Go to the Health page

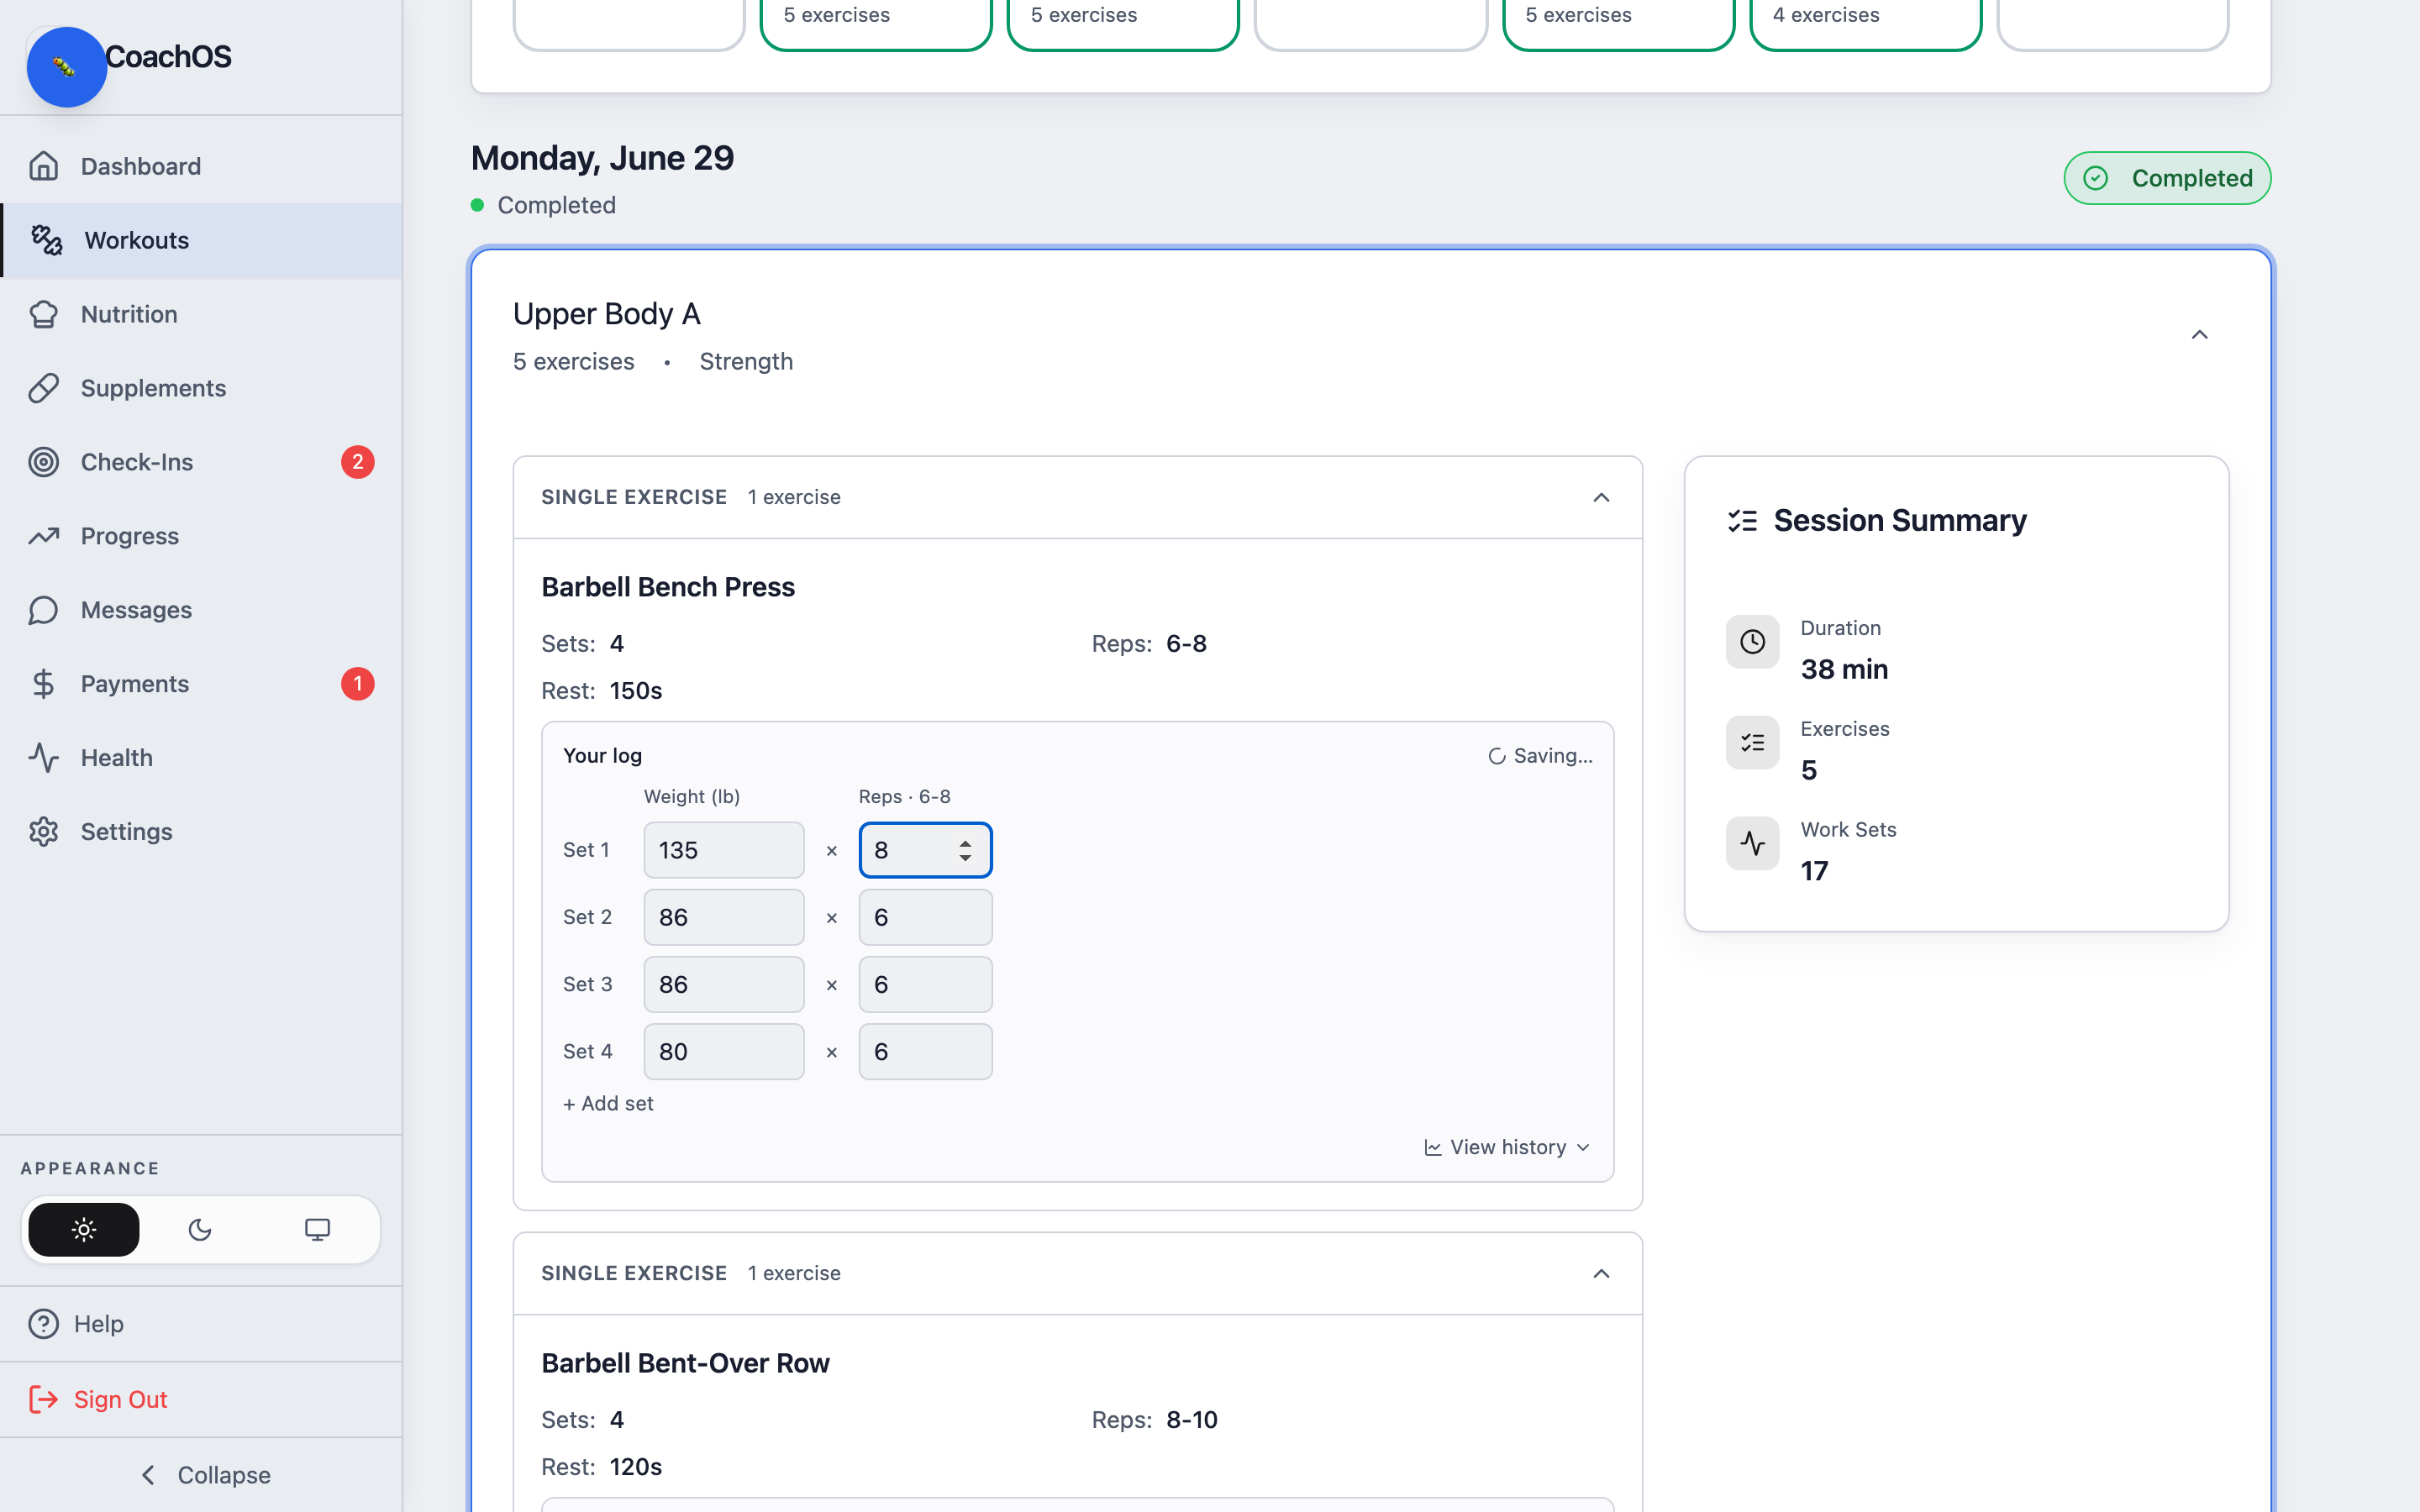(201, 758)
